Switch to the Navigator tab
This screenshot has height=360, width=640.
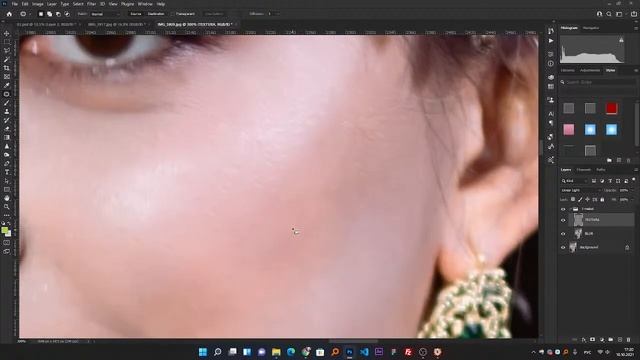pyautogui.click(x=591, y=28)
